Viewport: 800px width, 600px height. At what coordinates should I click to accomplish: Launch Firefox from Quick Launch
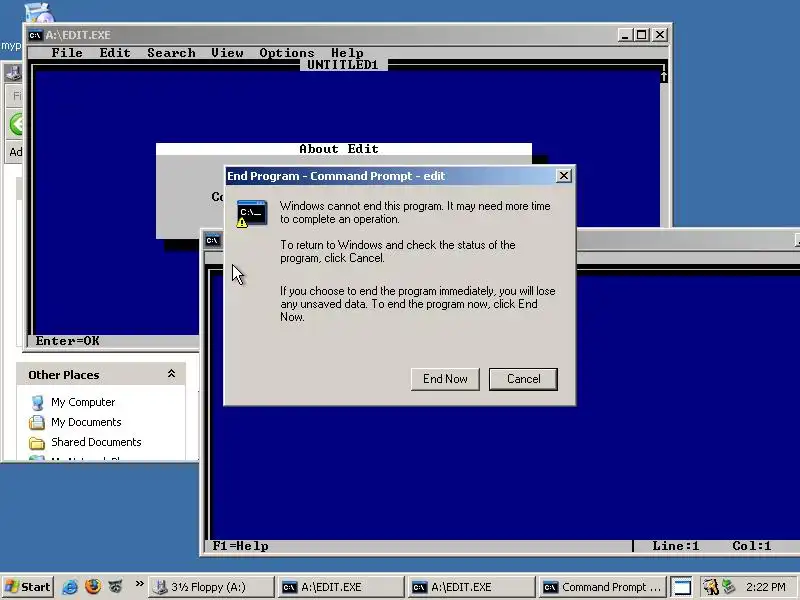(93, 587)
